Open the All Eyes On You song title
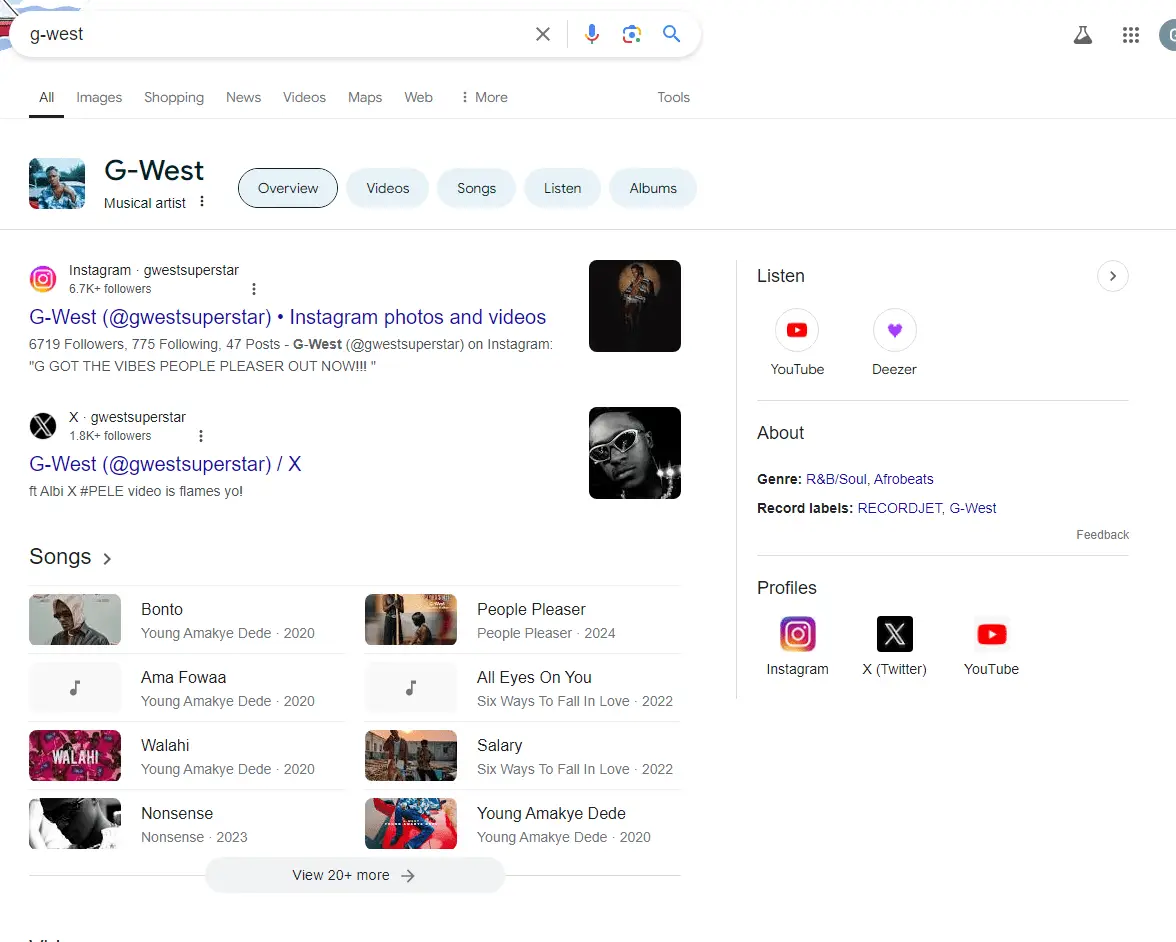 coord(534,678)
